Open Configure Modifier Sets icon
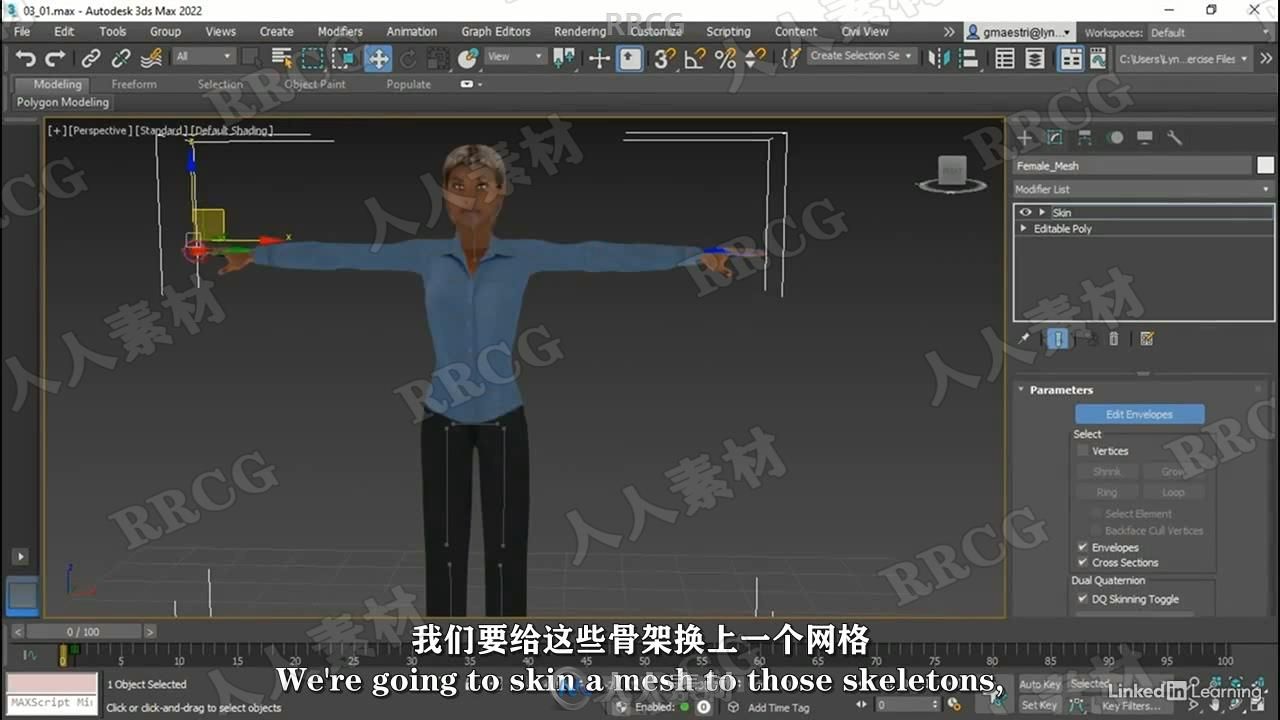This screenshot has width=1280, height=720. pyautogui.click(x=1147, y=339)
